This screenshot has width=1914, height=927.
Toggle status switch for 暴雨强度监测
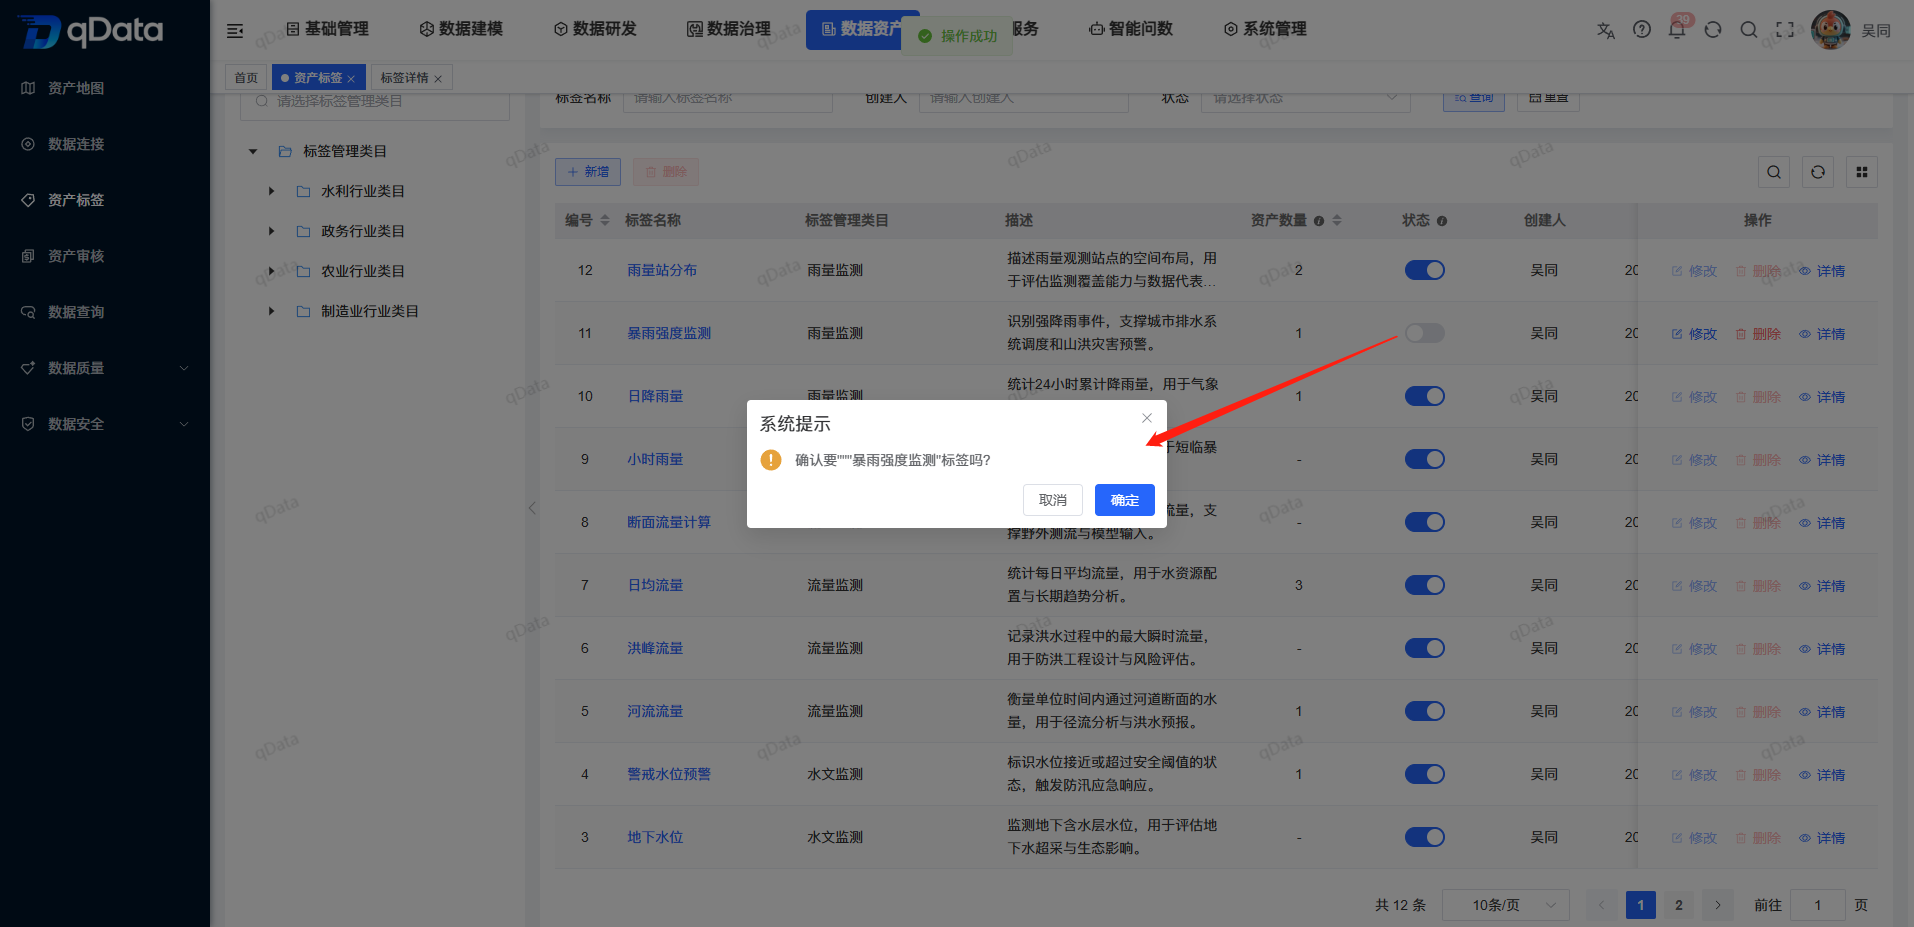click(x=1425, y=333)
